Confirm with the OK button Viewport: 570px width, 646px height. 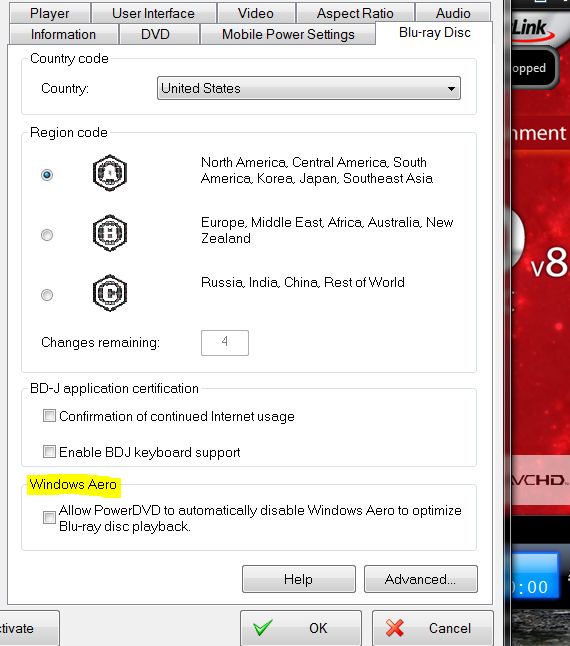coord(301,628)
